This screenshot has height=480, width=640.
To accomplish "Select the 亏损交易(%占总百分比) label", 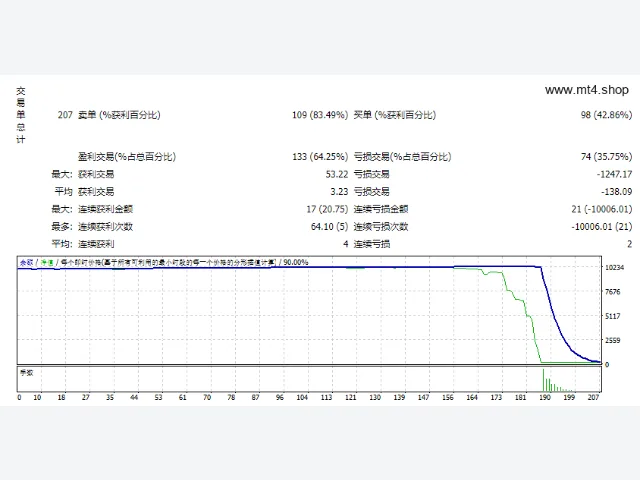I will [x=402, y=157].
